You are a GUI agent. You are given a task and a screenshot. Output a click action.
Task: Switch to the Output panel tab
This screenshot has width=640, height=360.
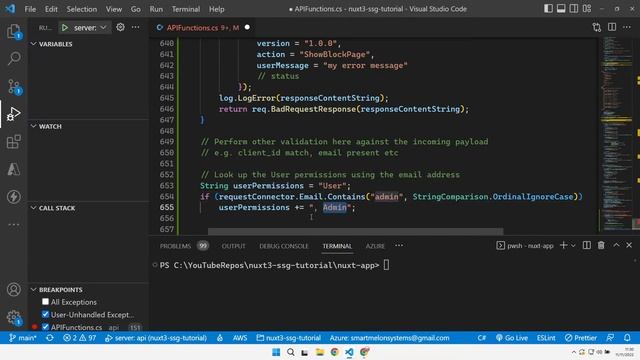point(233,246)
